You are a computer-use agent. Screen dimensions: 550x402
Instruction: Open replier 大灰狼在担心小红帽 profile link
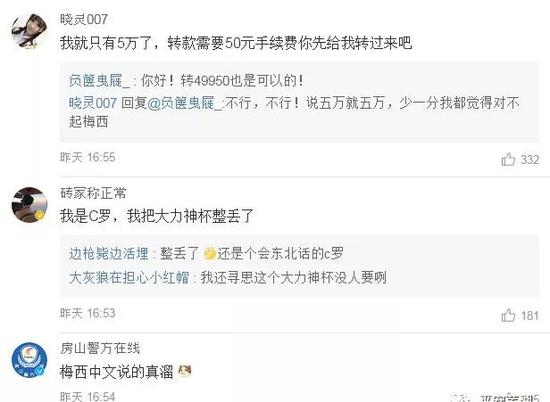tap(129, 277)
